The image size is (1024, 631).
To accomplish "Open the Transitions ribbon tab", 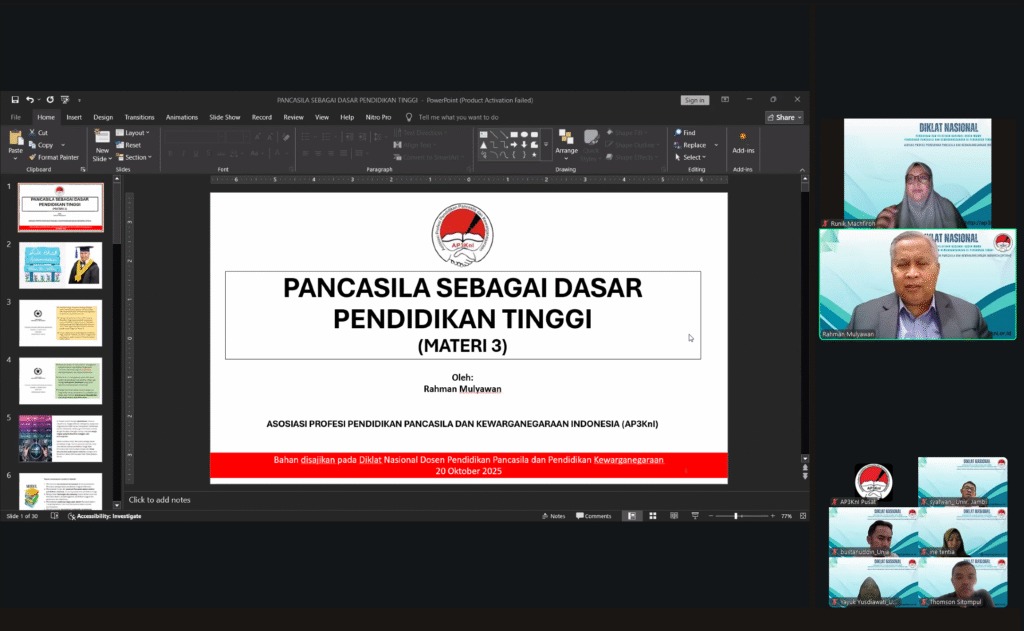I will [x=139, y=117].
